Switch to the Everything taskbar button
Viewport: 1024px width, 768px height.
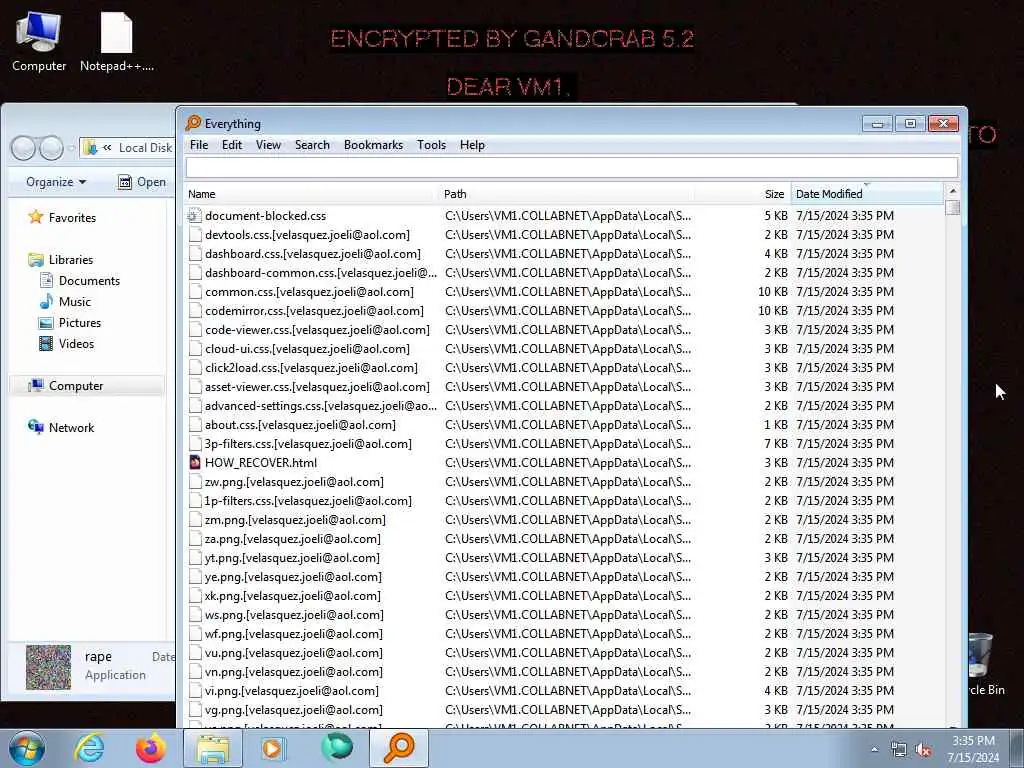pos(399,748)
